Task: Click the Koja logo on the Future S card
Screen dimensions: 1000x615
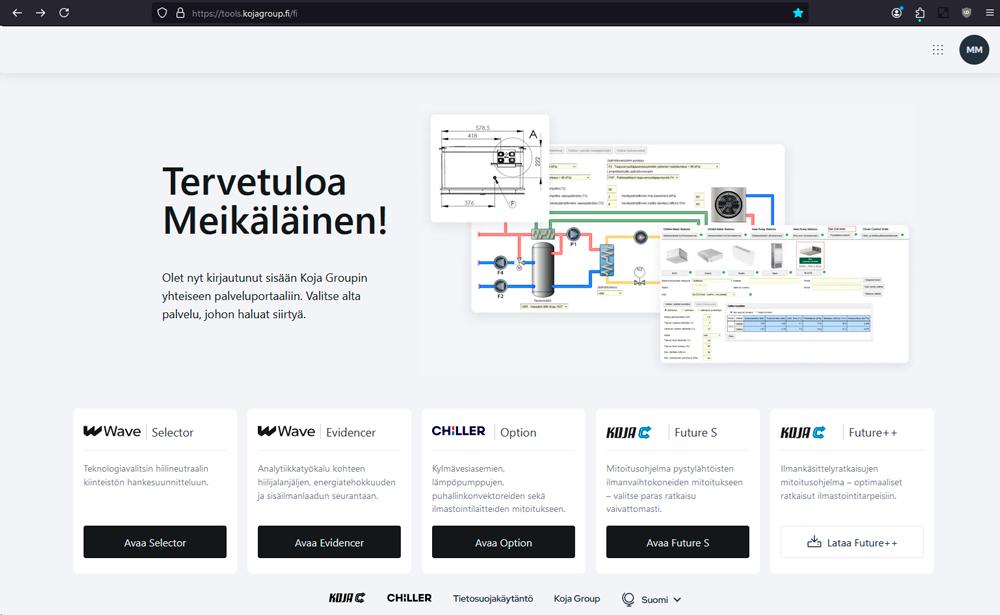Action: [629, 433]
